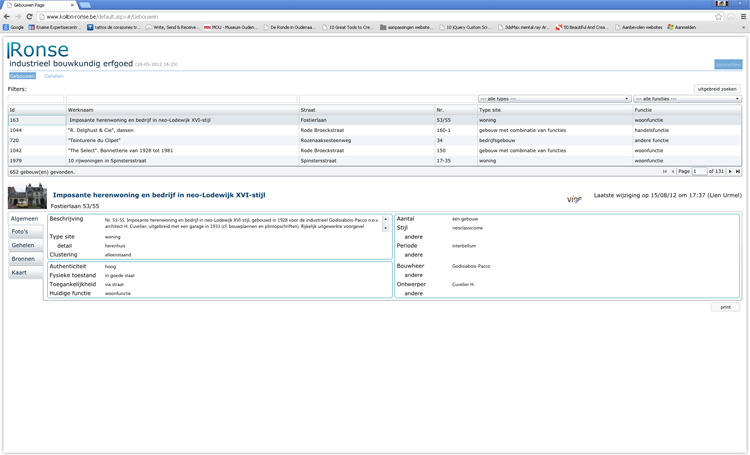Click the Id filter input field
The width and height of the screenshot is (750, 455).
tap(36, 99)
